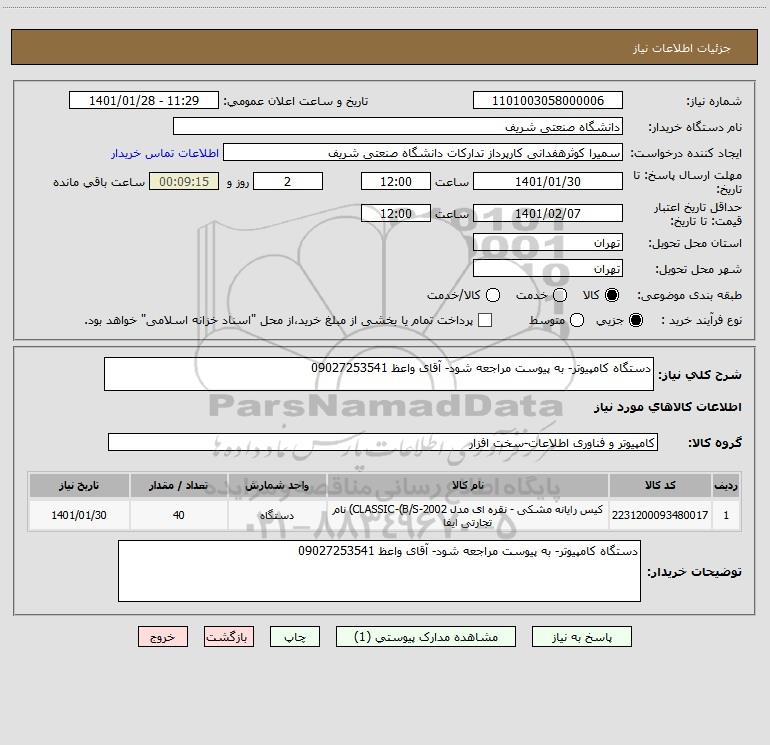
Task: Click the کد کالا column header
Action: point(660,485)
